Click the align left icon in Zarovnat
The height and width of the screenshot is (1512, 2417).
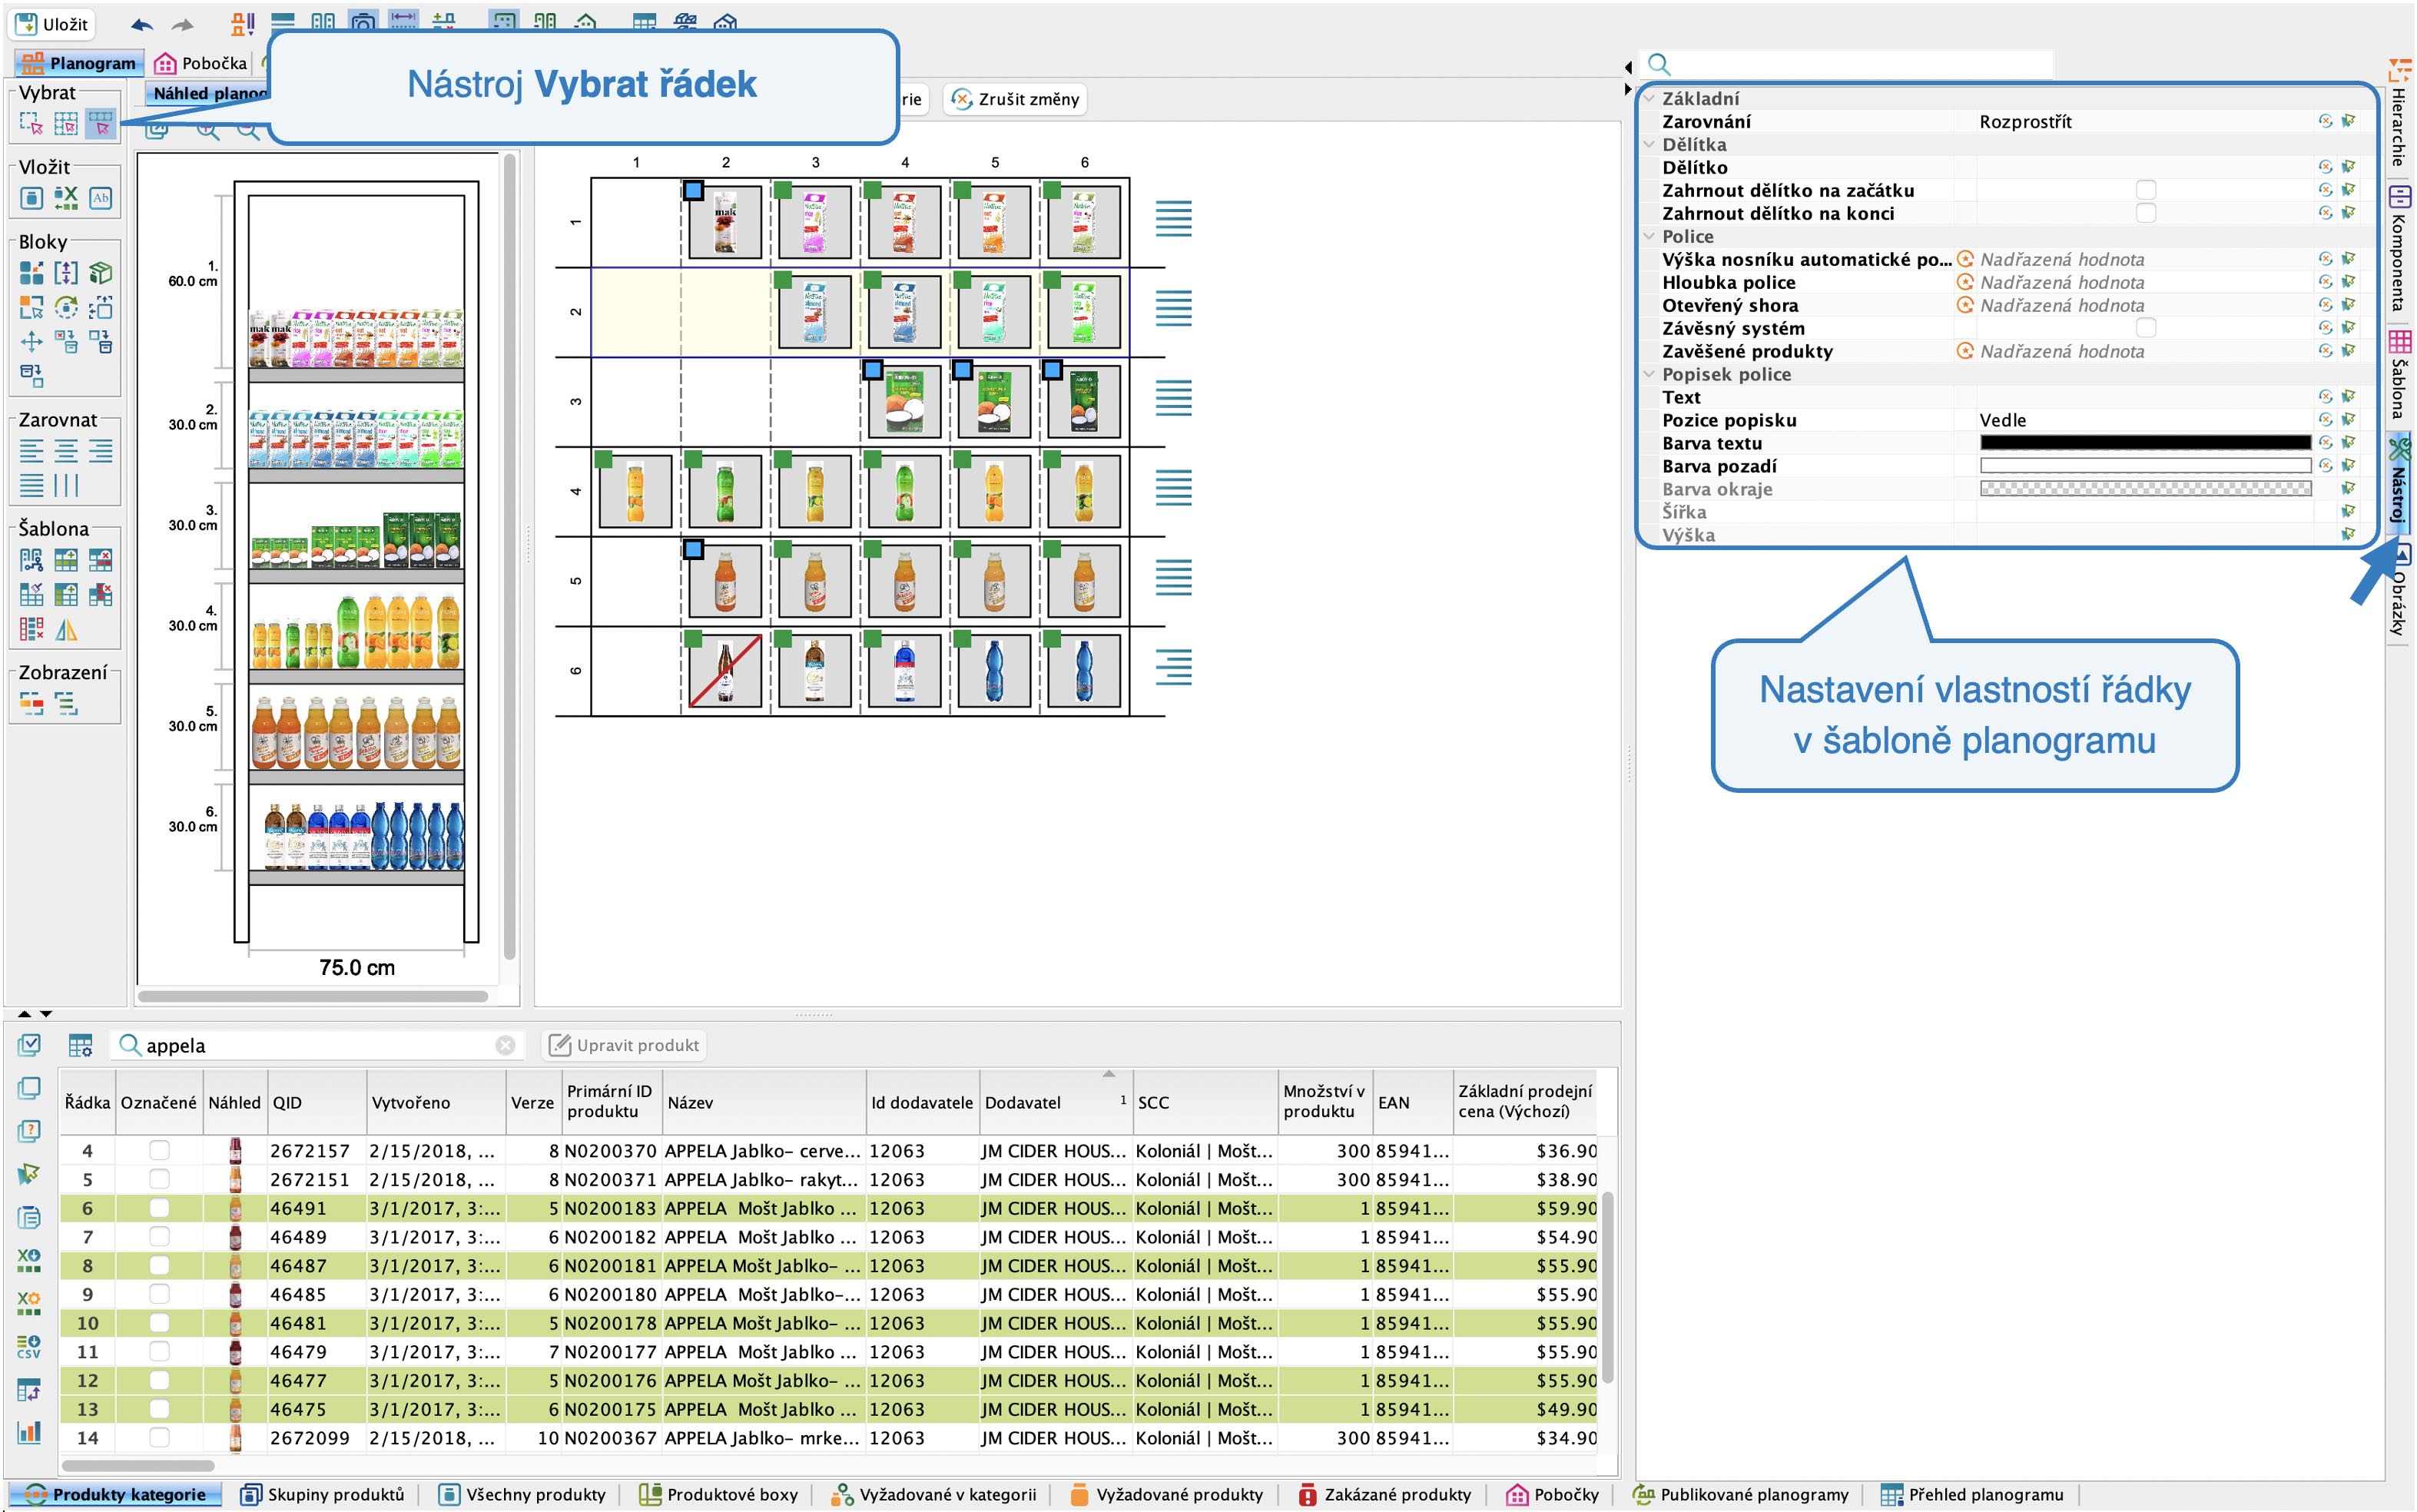(x=31, y=451)
